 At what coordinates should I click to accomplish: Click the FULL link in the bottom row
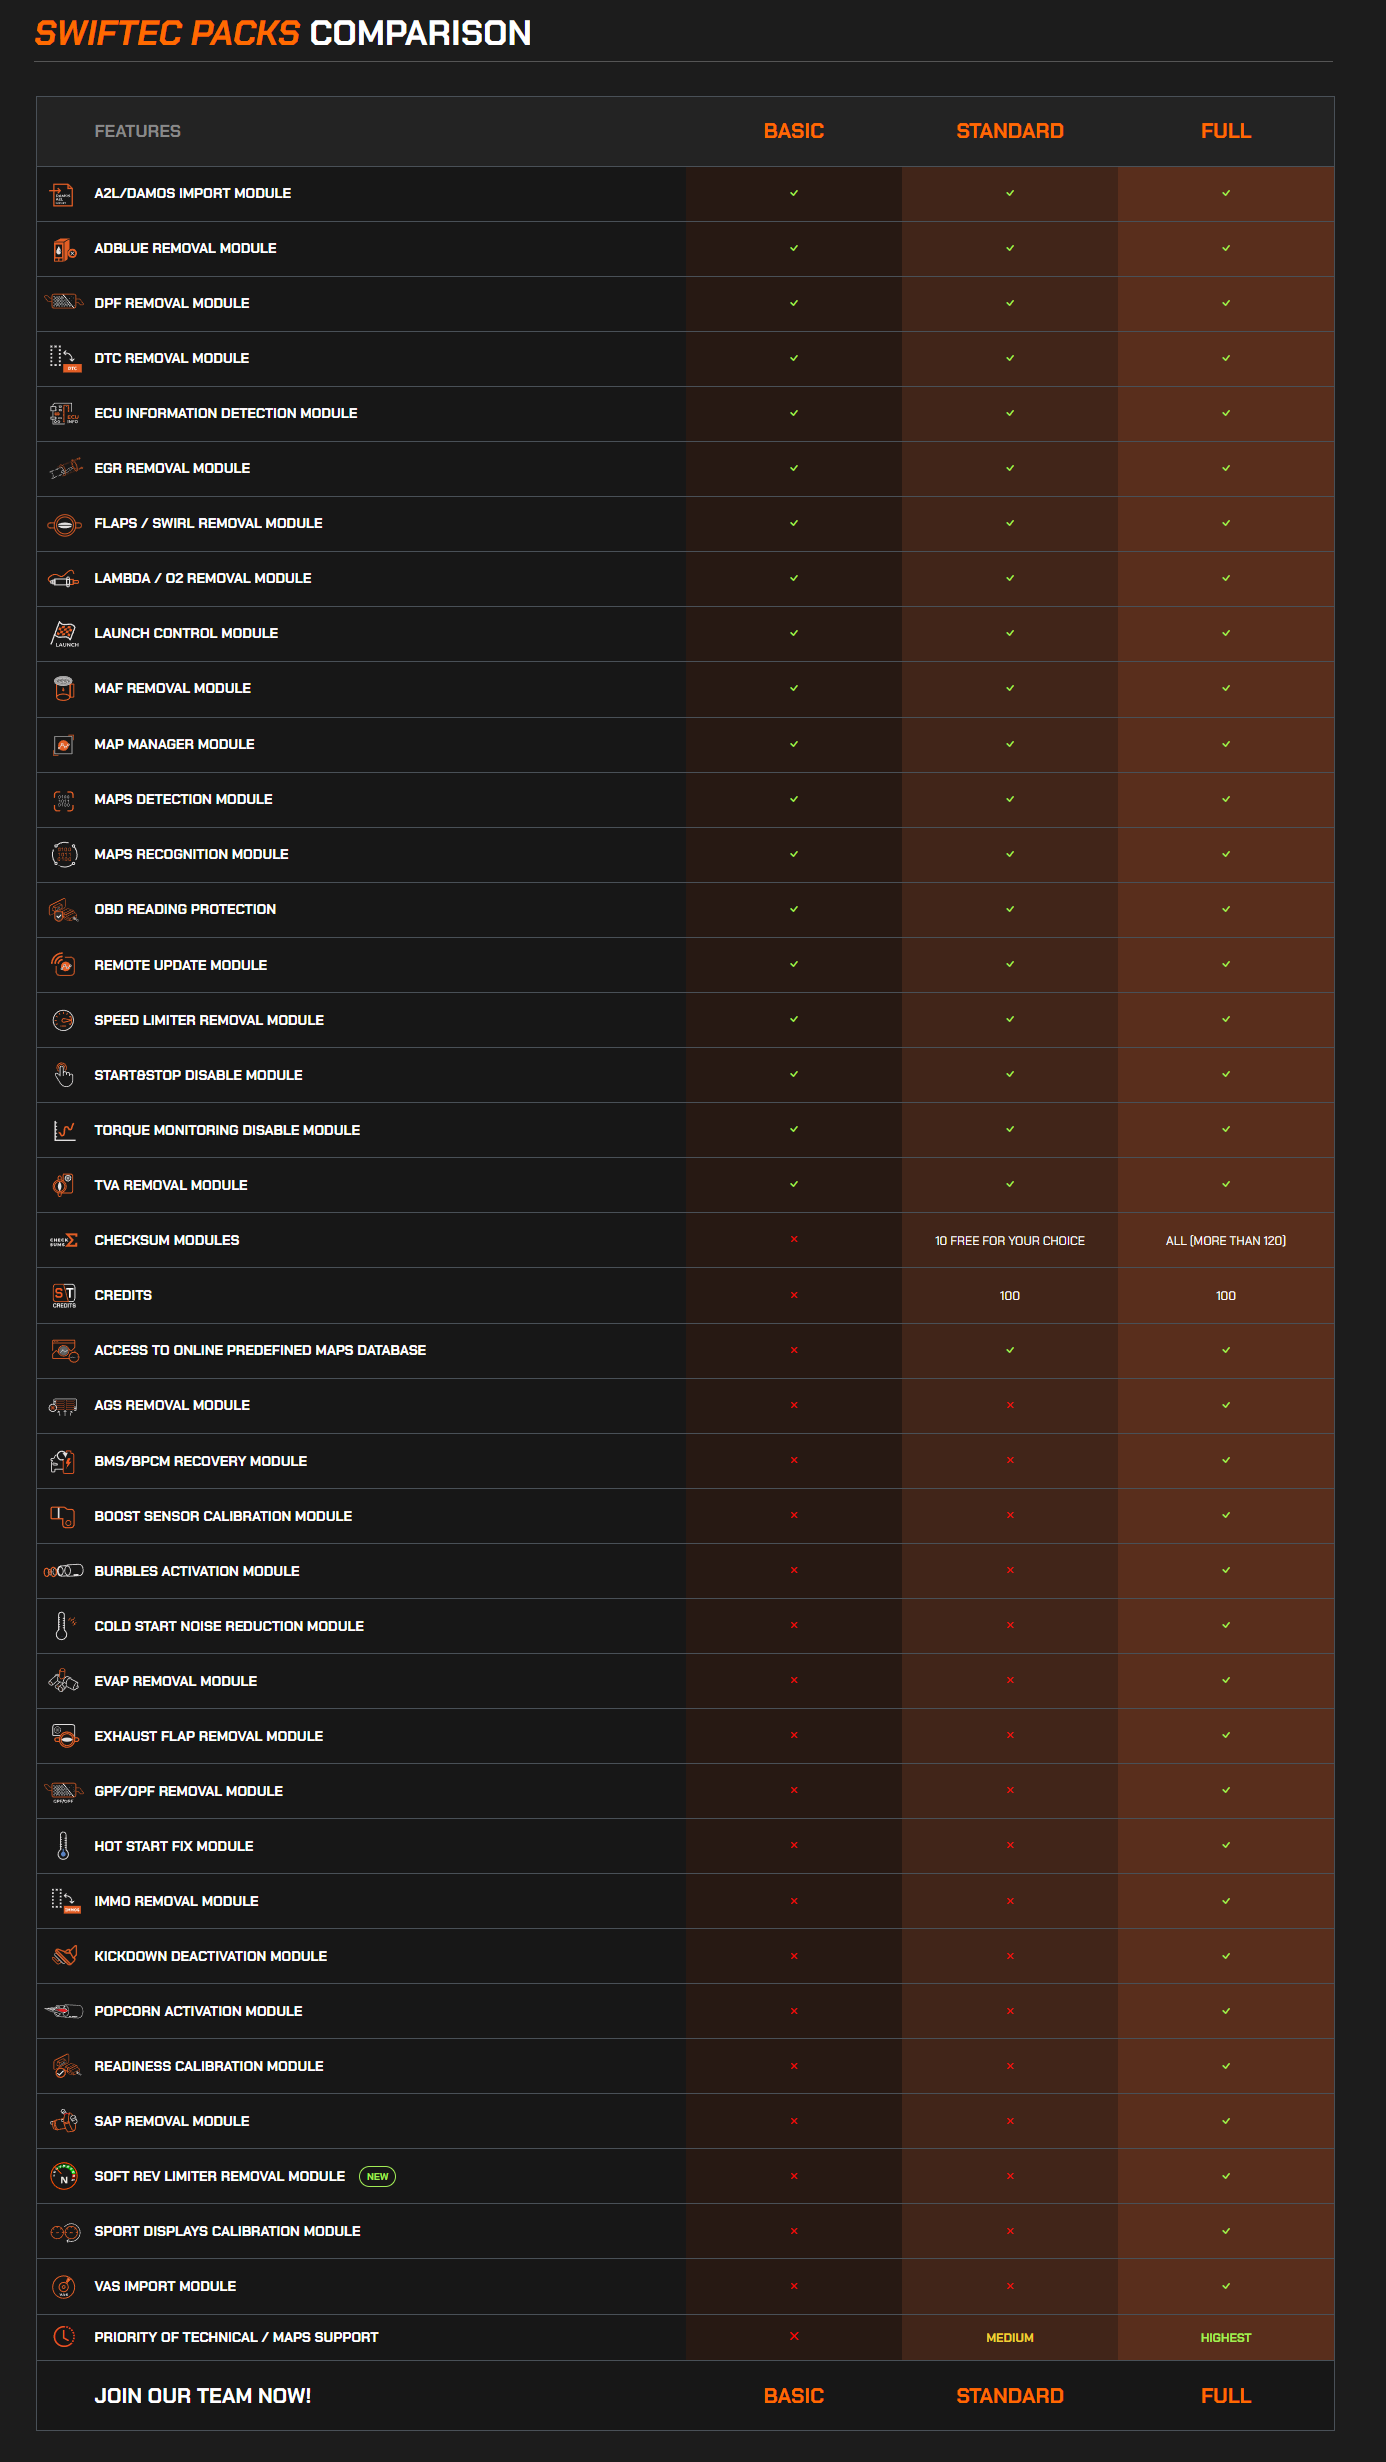1226,2396
